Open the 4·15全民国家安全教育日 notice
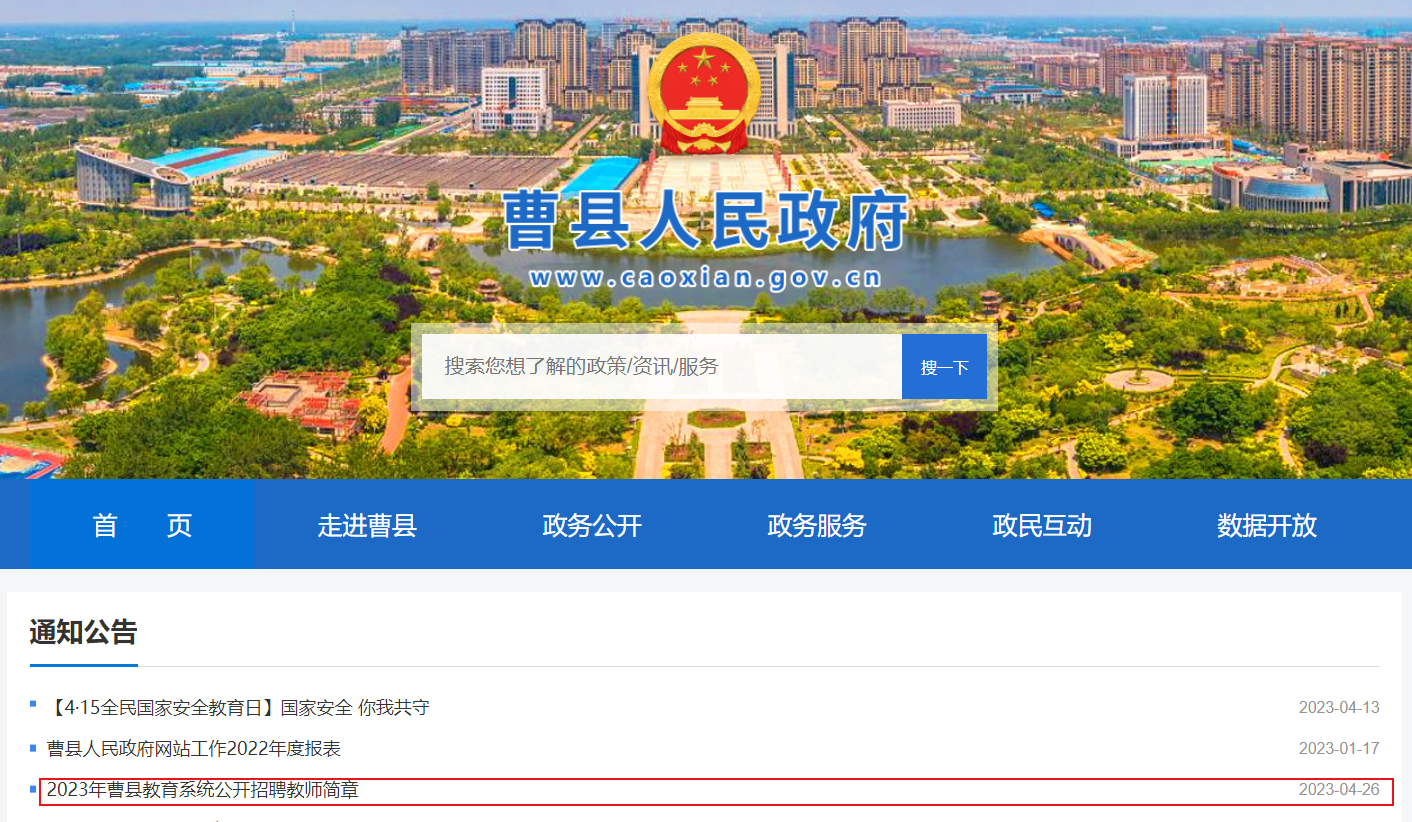 point(238,707)
